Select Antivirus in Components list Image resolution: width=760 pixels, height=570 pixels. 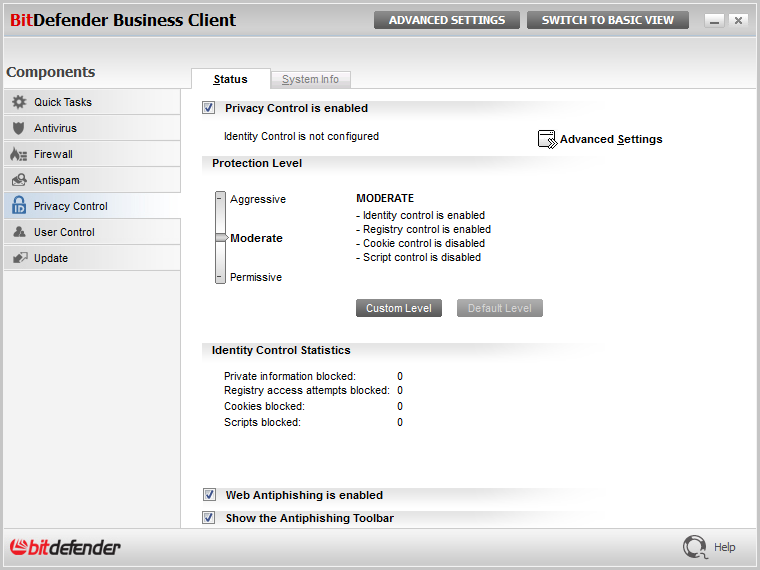92,128
